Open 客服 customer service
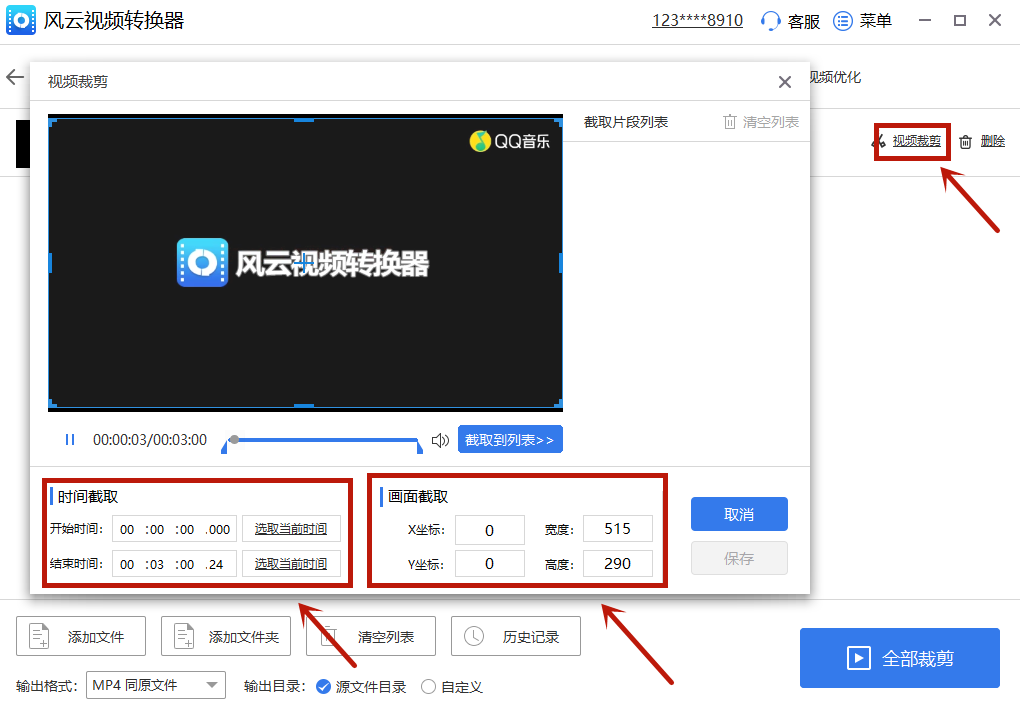 790,21
